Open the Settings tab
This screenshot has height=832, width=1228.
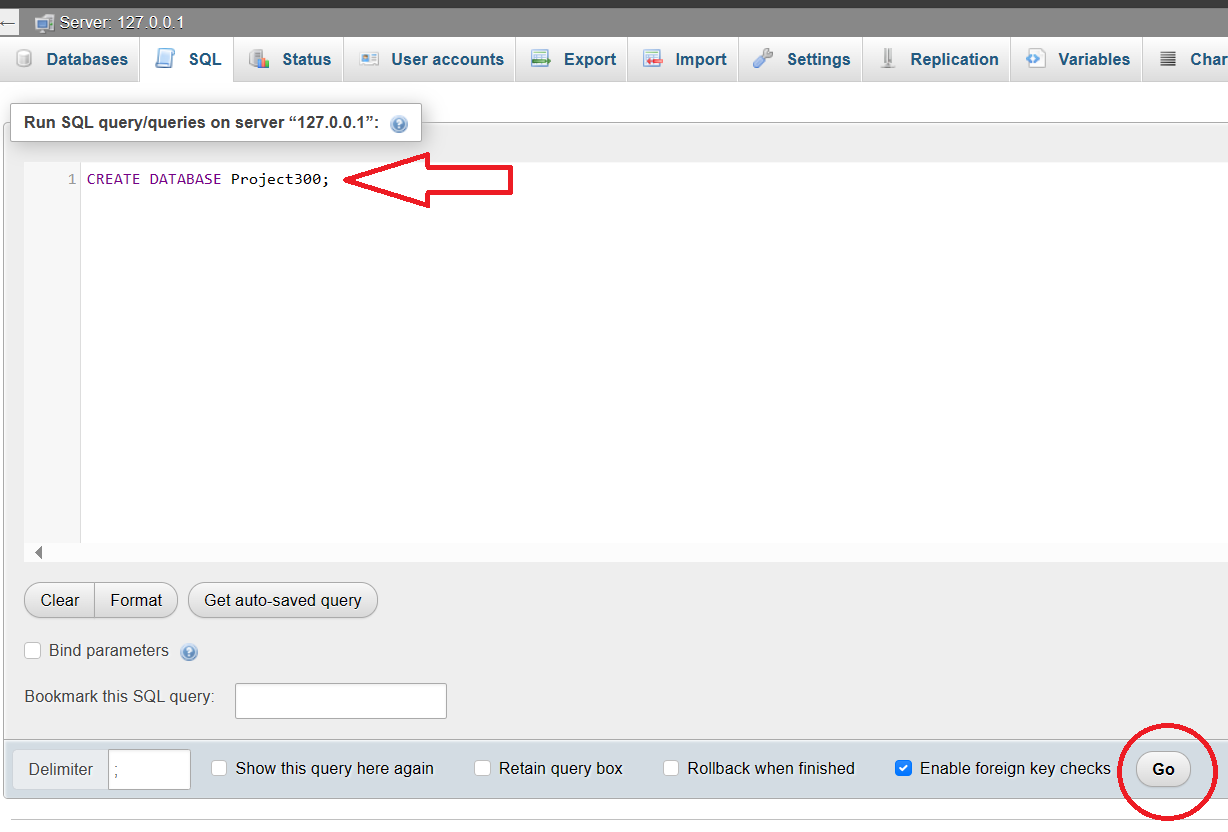pyautogui.click(x=801, y=59)
